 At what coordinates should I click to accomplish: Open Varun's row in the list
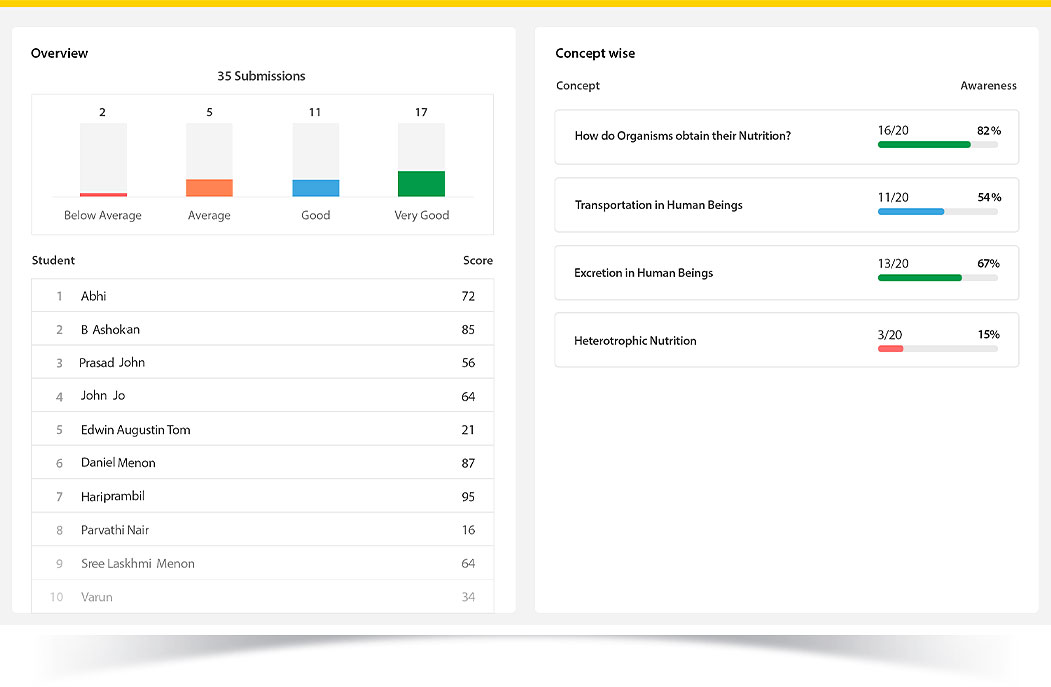(262, 597)
